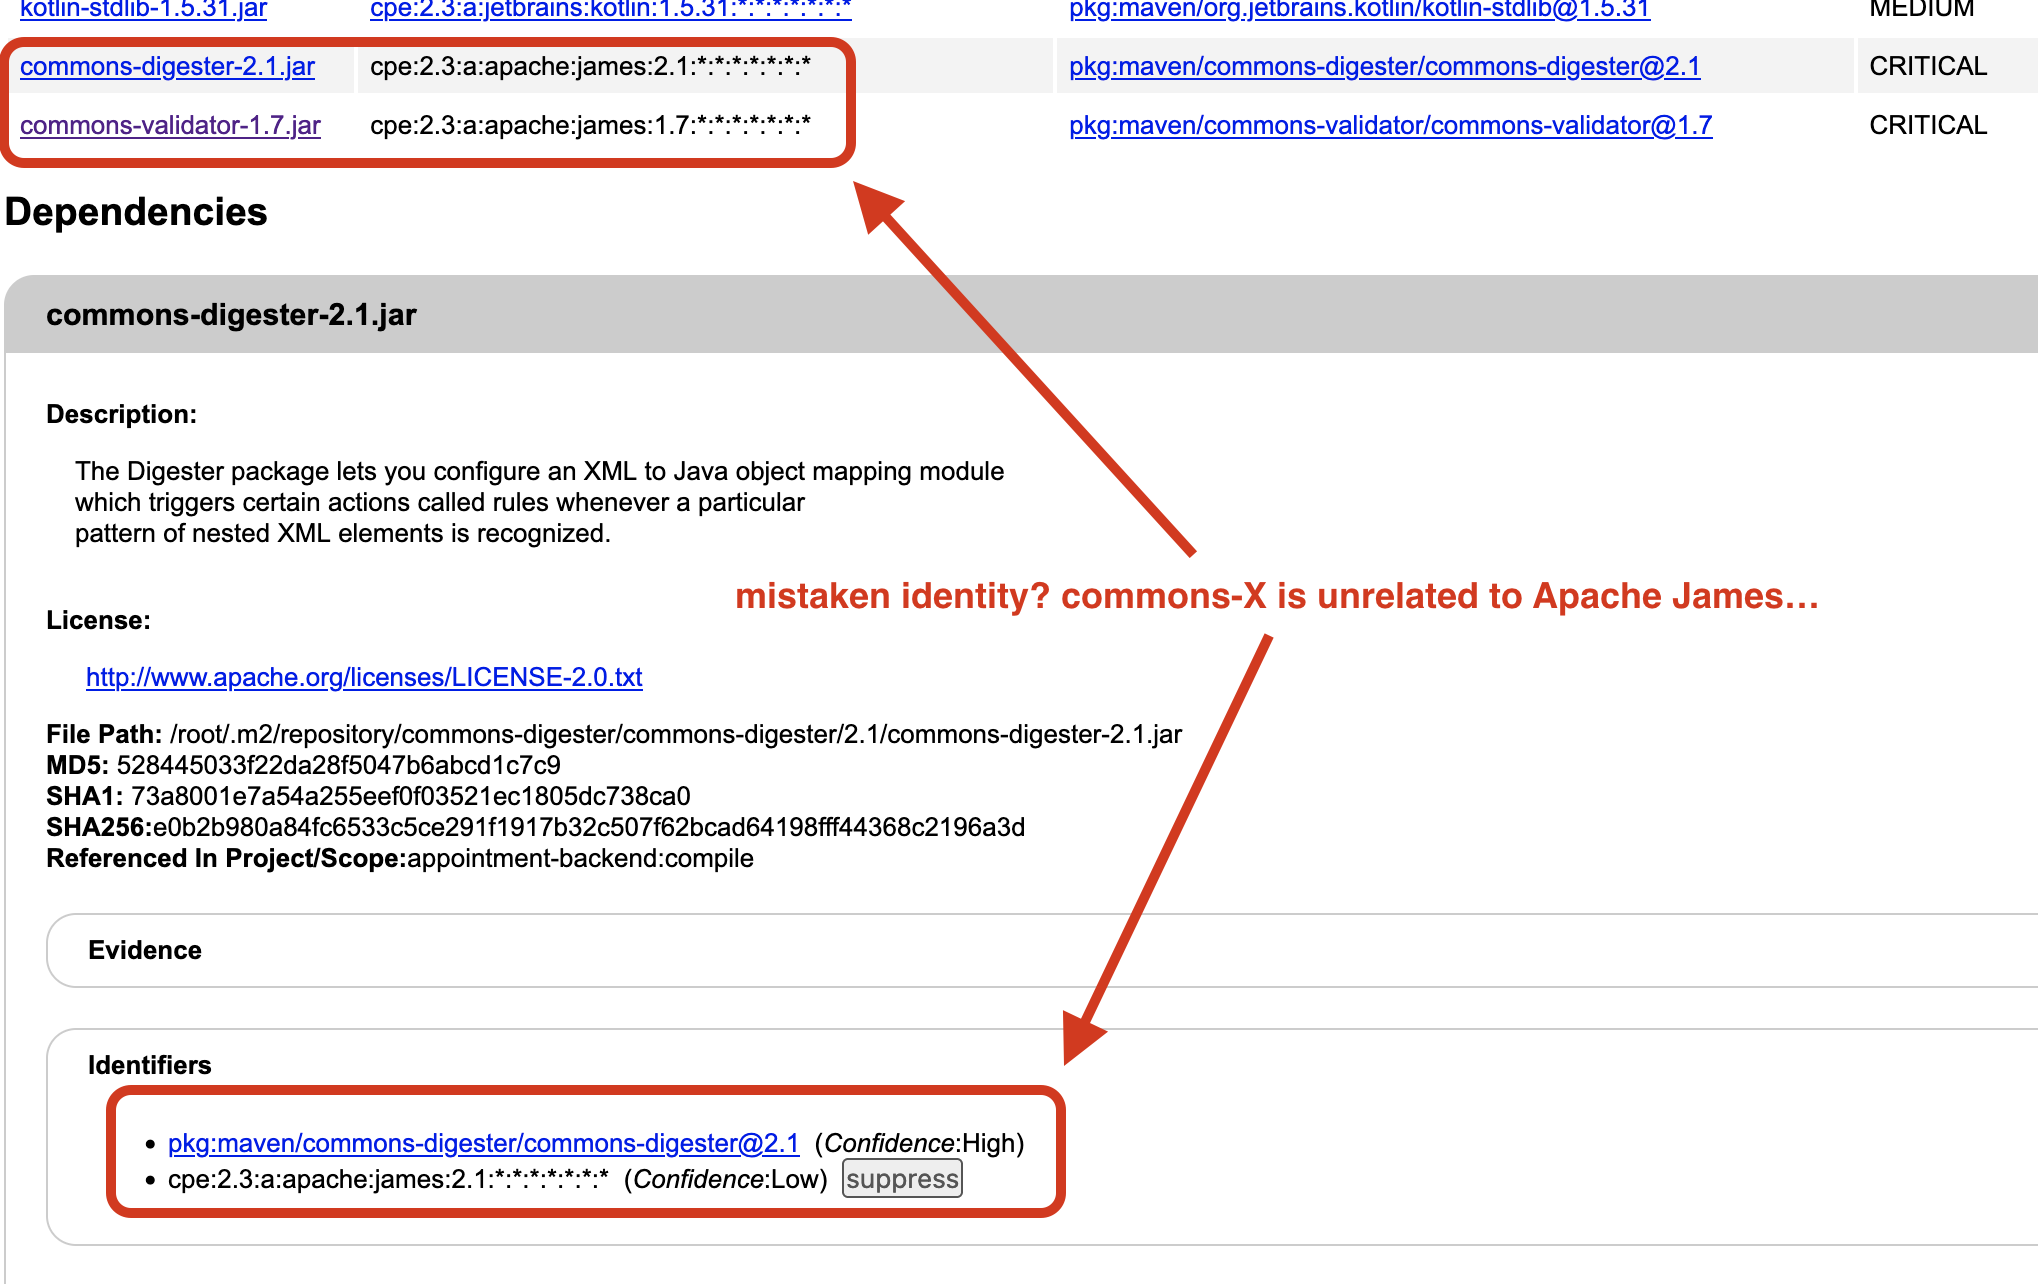
Task: Click the CRITICAL severity label for commons-digester
Action: [1926, 66]
